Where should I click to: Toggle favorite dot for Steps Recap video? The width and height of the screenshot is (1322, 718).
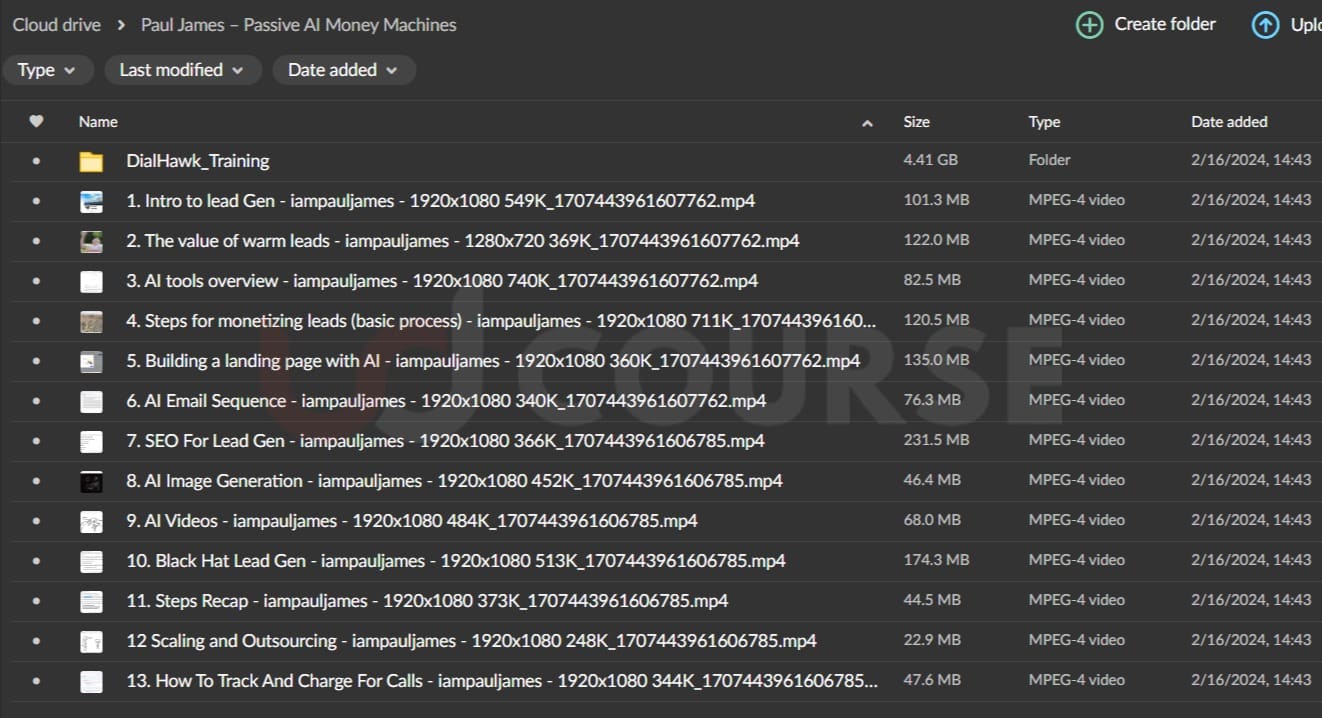coord(36,601)
